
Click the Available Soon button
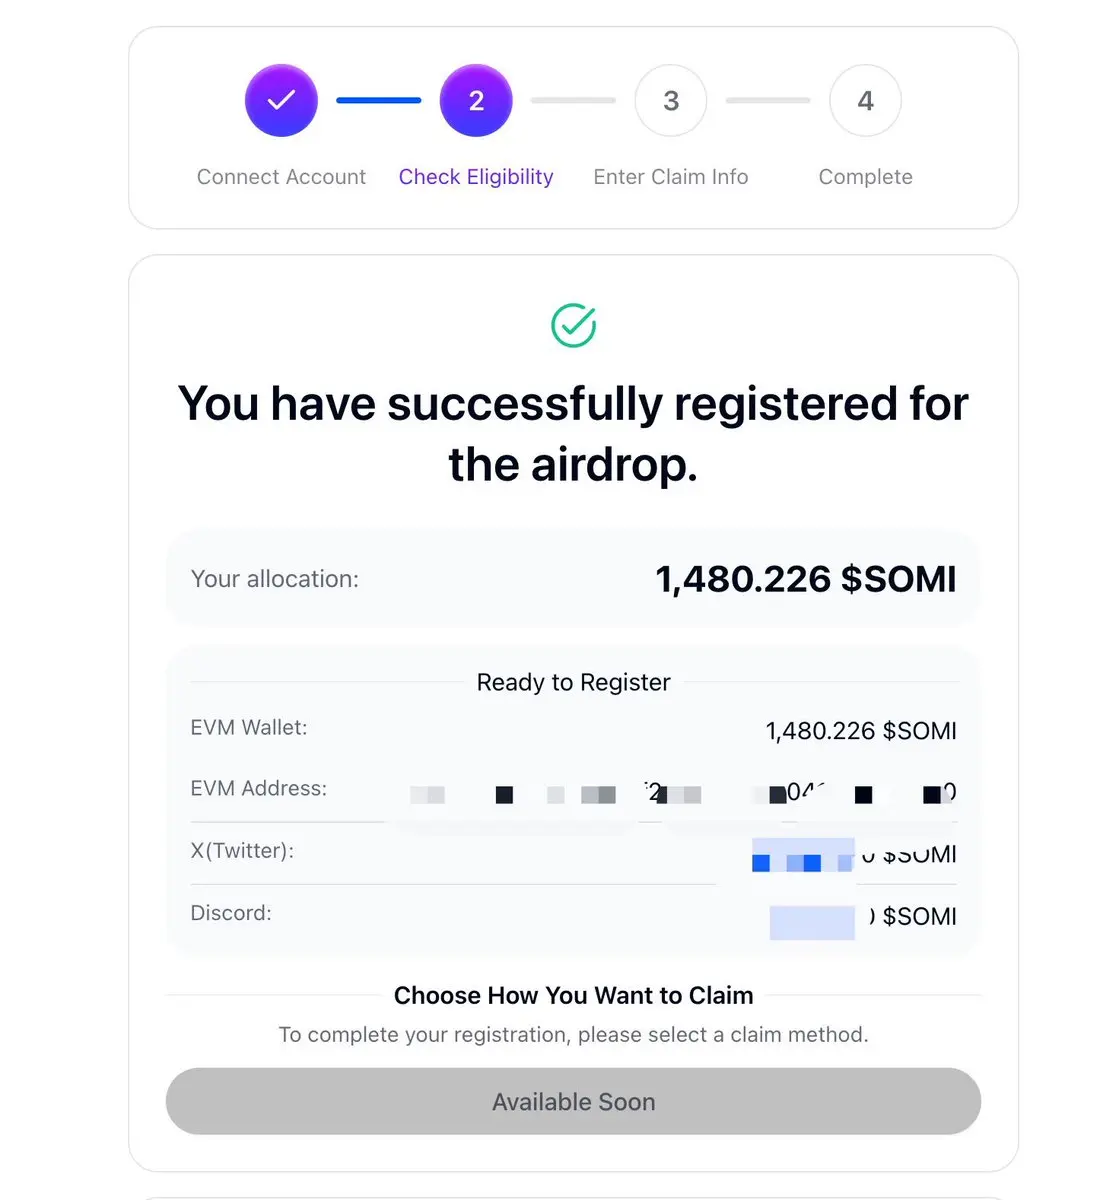click(x=573, y=1101)
